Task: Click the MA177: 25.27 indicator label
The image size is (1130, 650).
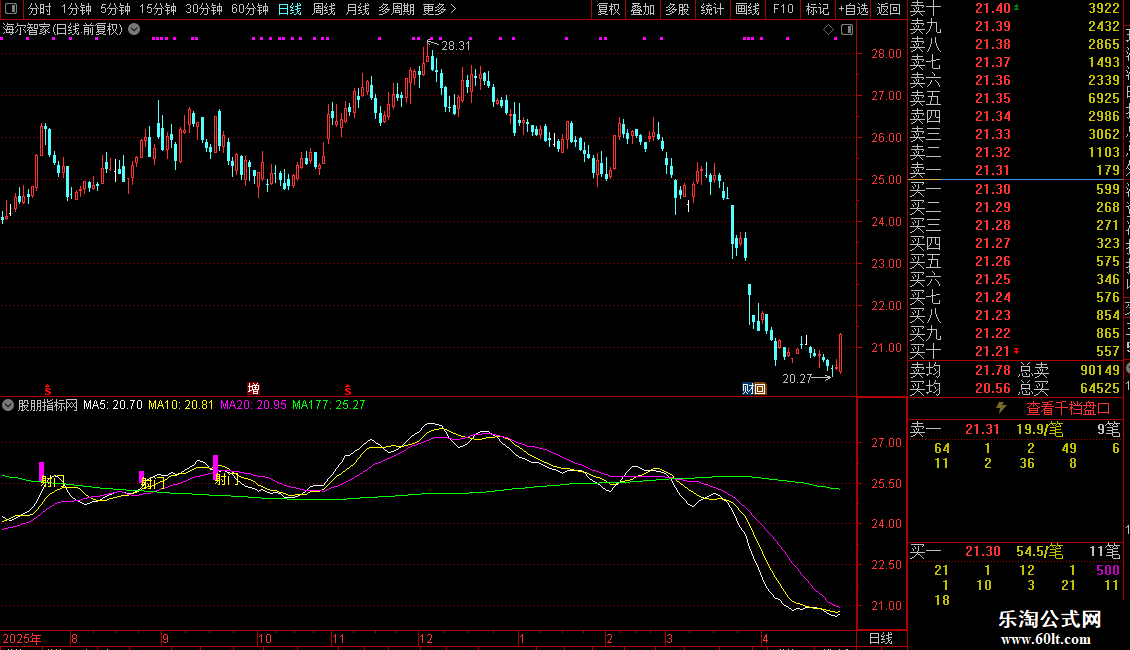Action: pos(329,405)
